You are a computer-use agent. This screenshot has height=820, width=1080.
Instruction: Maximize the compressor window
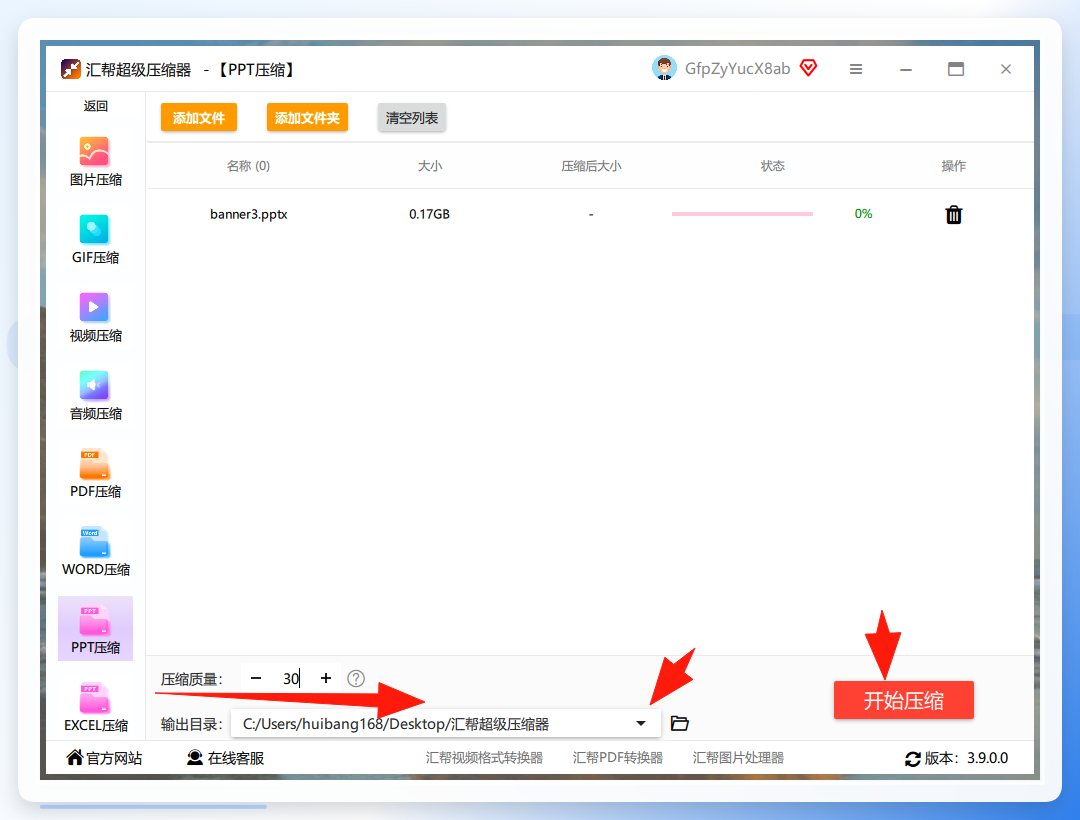point(955,69)
